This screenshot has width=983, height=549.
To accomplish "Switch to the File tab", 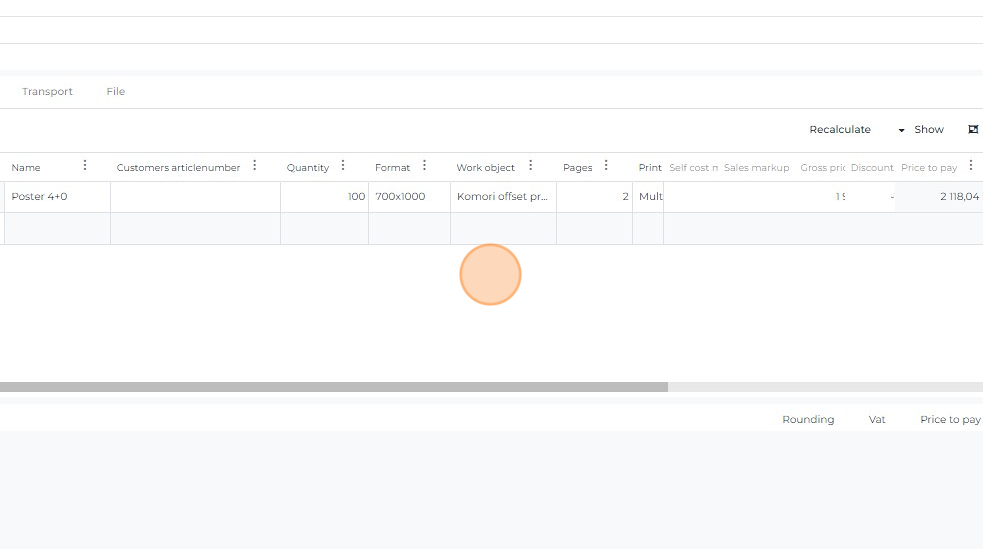I will pos(116,91).
